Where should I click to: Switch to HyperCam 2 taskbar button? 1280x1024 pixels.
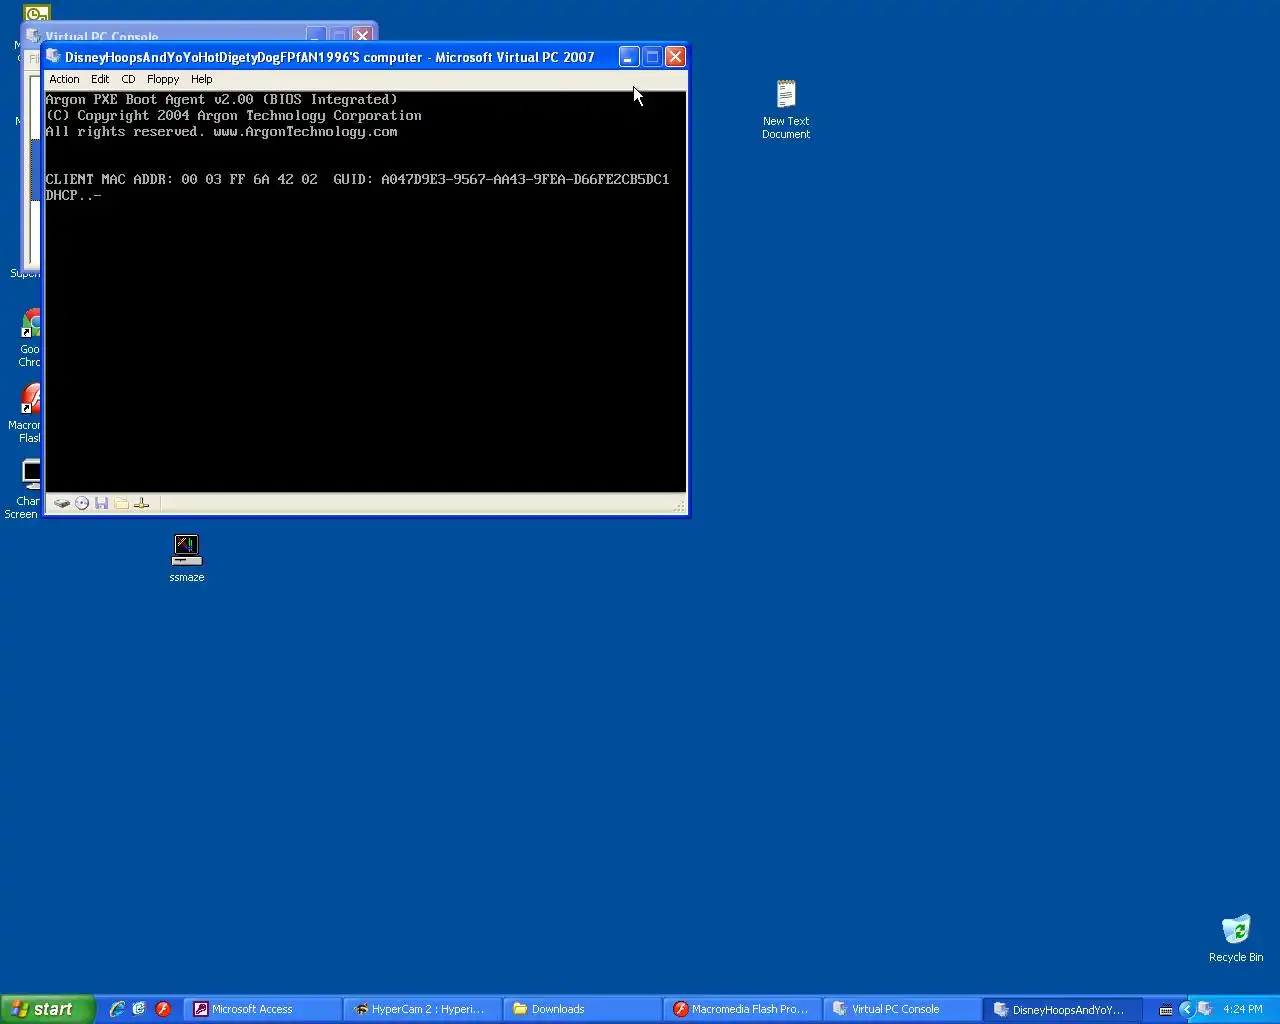point(423,1009)
